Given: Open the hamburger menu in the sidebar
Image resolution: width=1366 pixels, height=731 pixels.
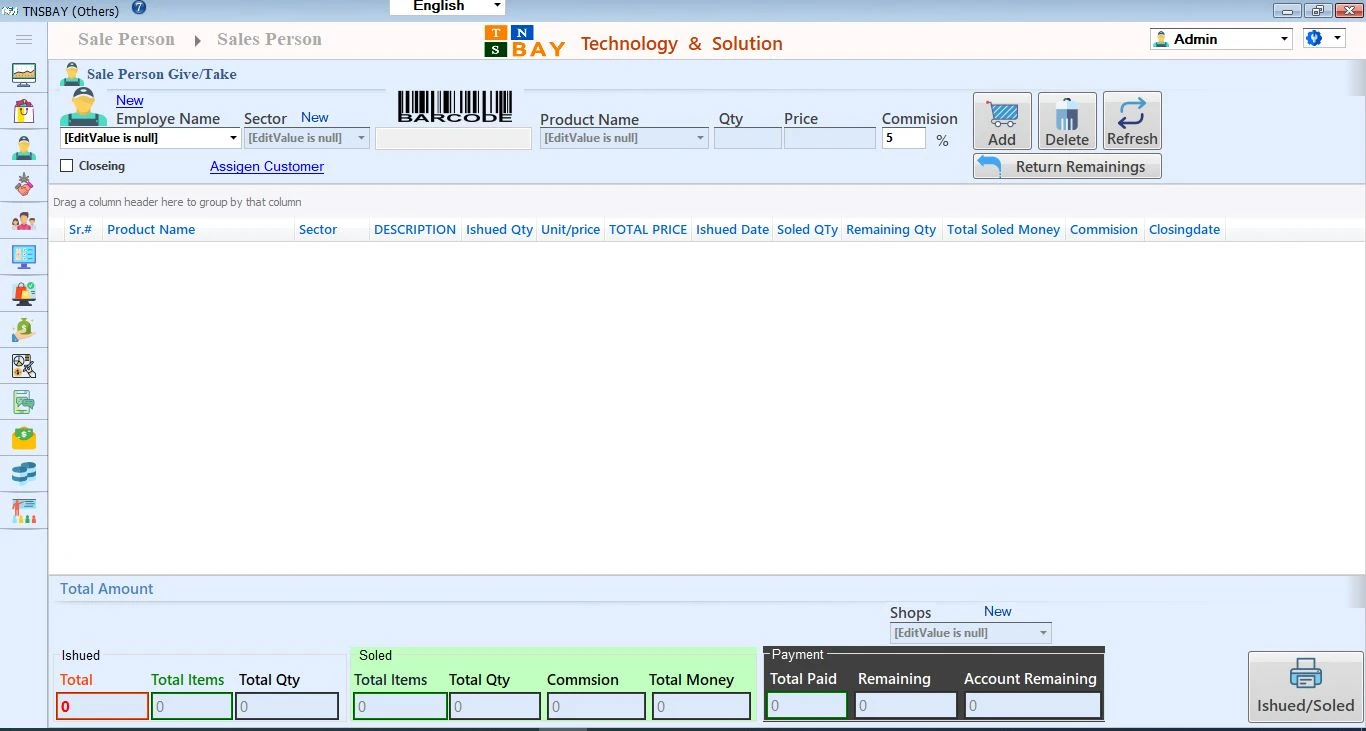Looking at the screenshot, I should click(24, 39).
